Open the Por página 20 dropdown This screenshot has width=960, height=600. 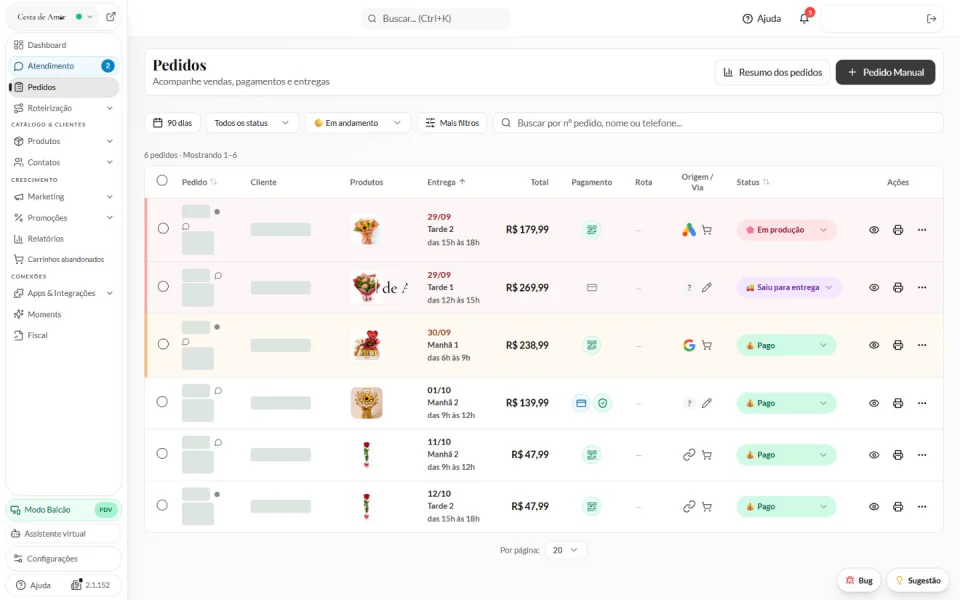(x=565, y=550)
